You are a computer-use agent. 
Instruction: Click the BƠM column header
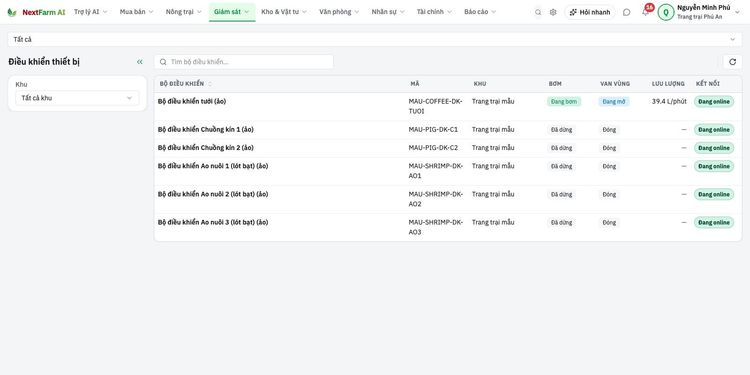click(x=555, y=84)
